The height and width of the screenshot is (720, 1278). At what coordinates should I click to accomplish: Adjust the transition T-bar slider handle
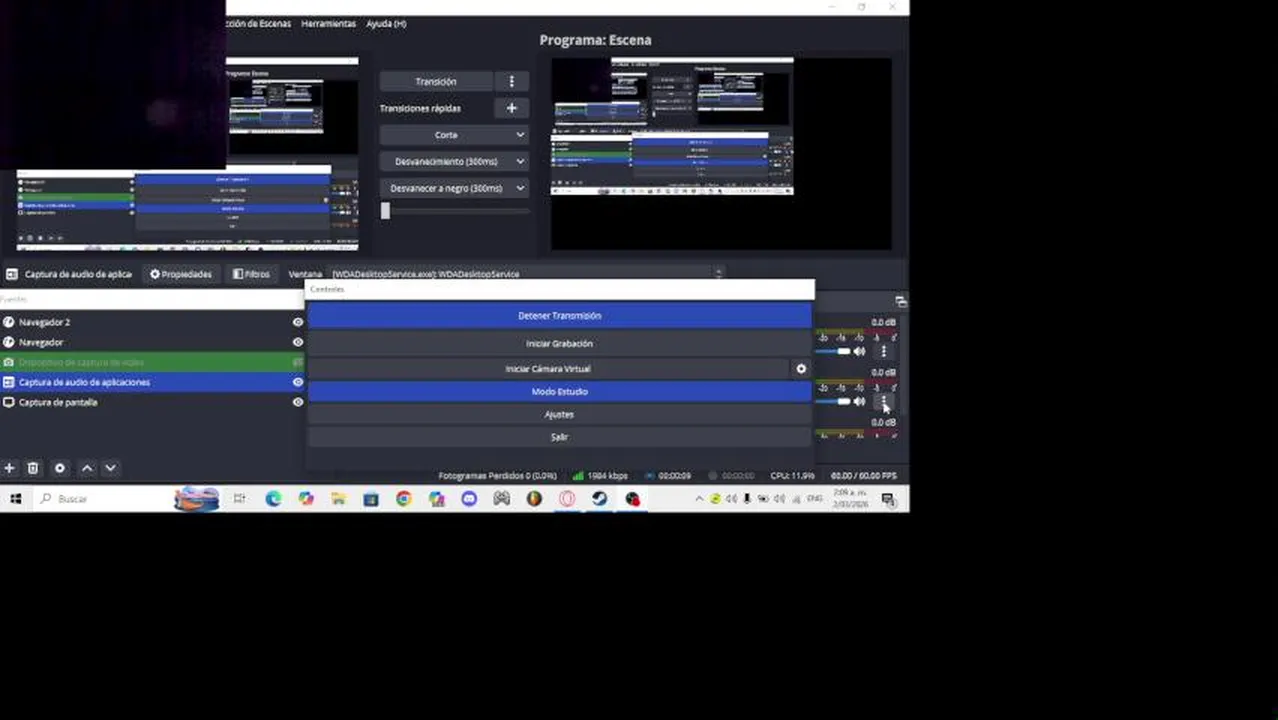(385, 211)
